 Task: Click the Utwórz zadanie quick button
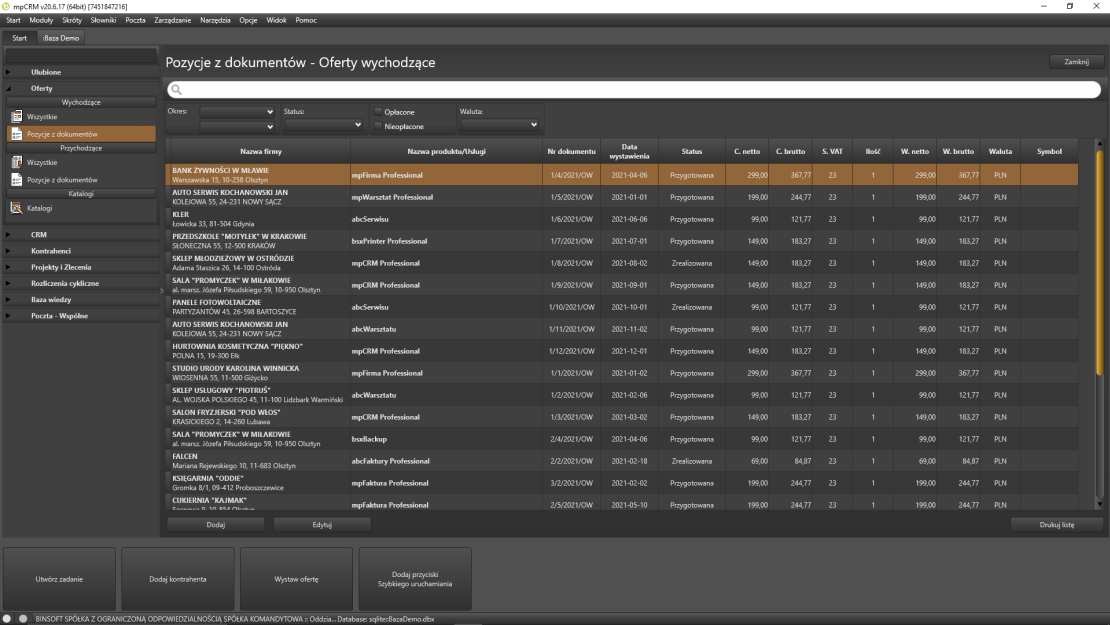59,579
